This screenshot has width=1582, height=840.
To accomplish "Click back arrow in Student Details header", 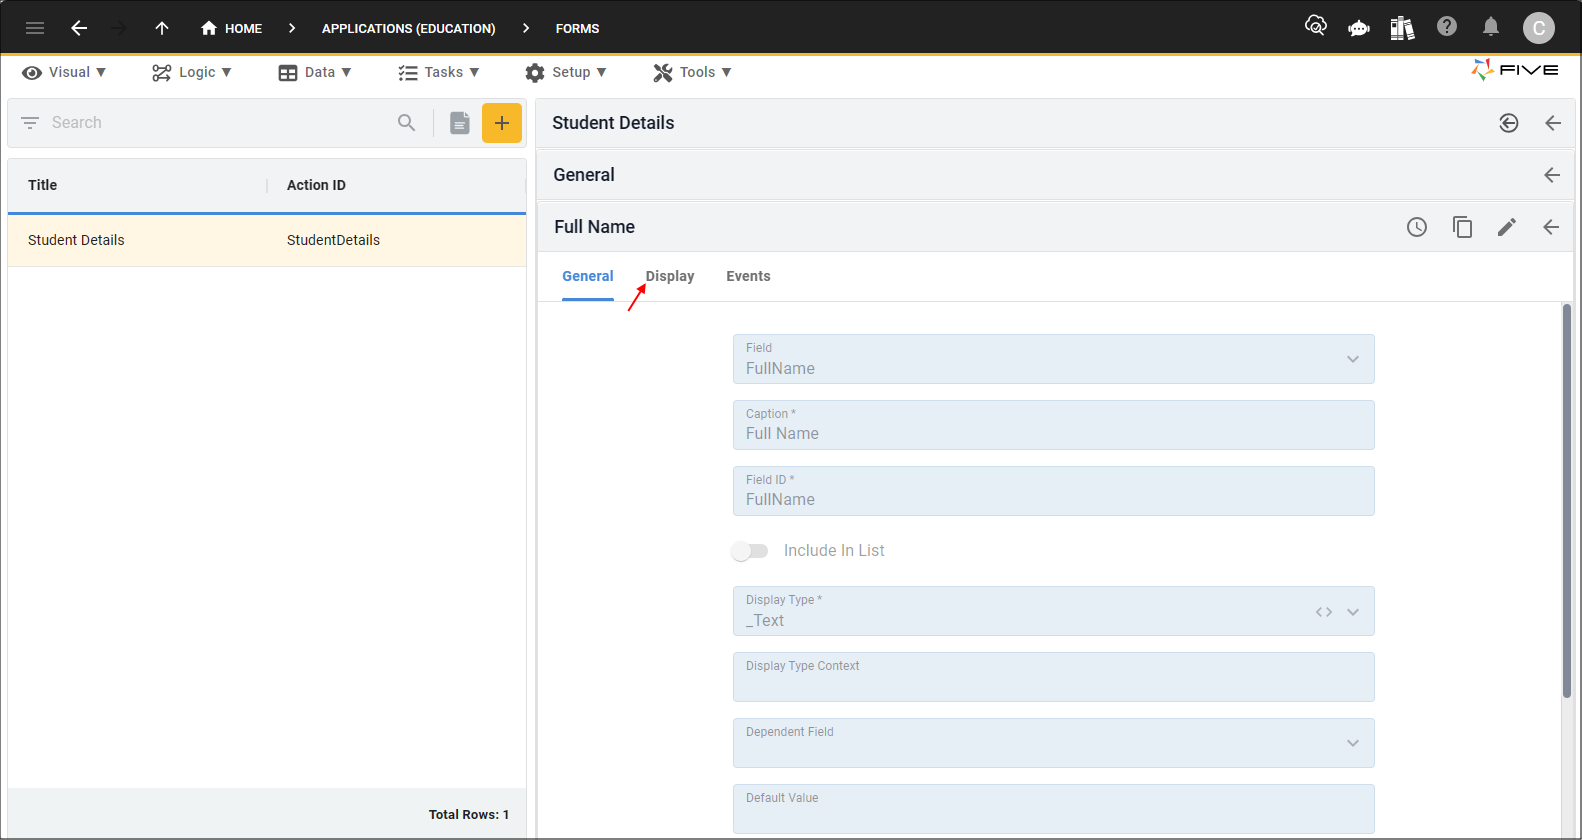I will coord(1553,123).
